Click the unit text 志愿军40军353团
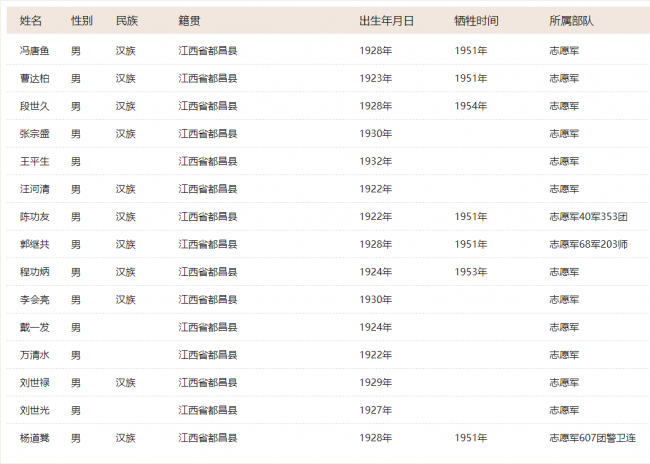Viewport: 650px width, 464px height. (x=588, y=216)
